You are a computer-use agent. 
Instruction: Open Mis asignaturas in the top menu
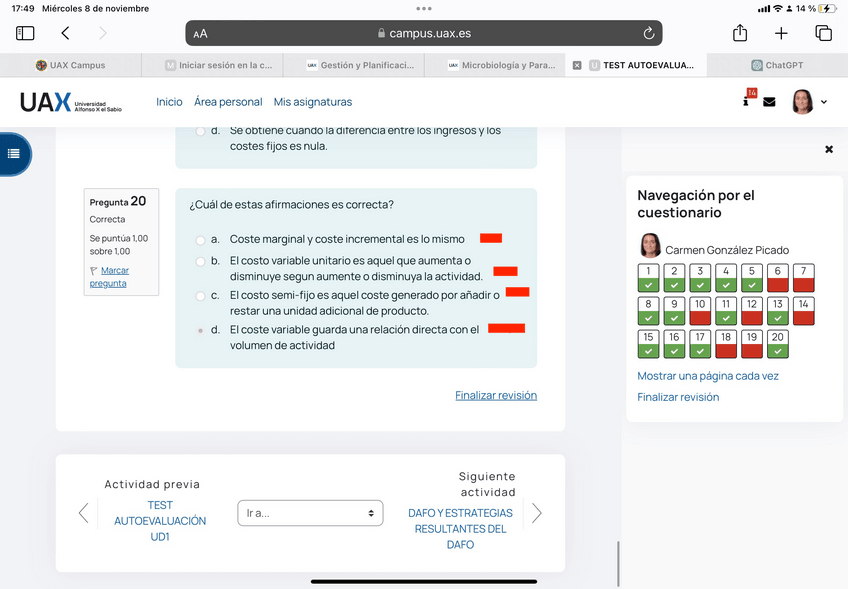pos(313,102)
